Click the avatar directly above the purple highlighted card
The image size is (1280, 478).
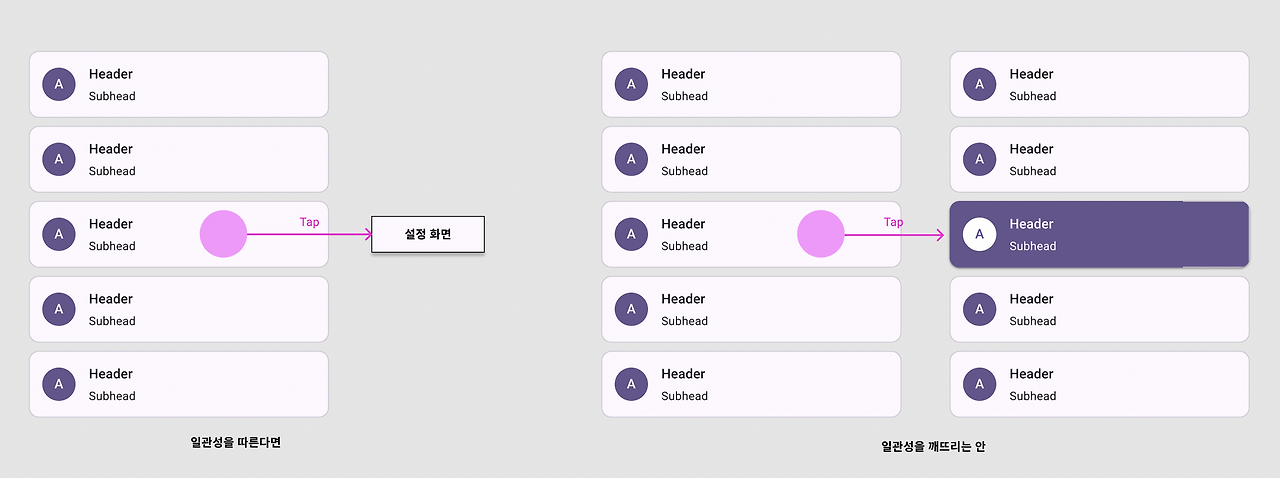pyautogui.click(x=979, y=159)
